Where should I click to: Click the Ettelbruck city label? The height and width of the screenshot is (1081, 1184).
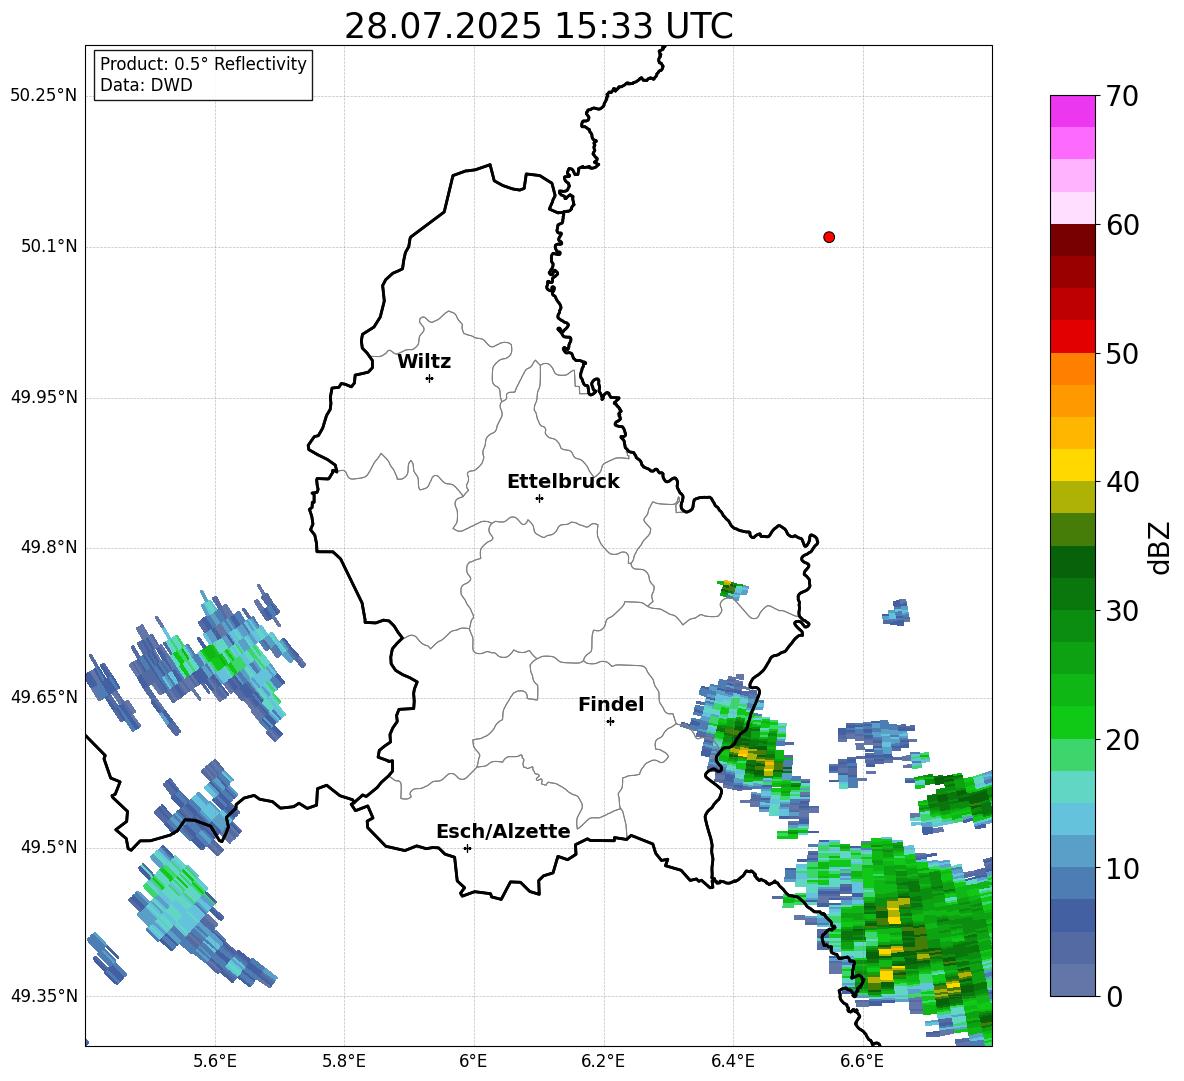tap(563, 482)
